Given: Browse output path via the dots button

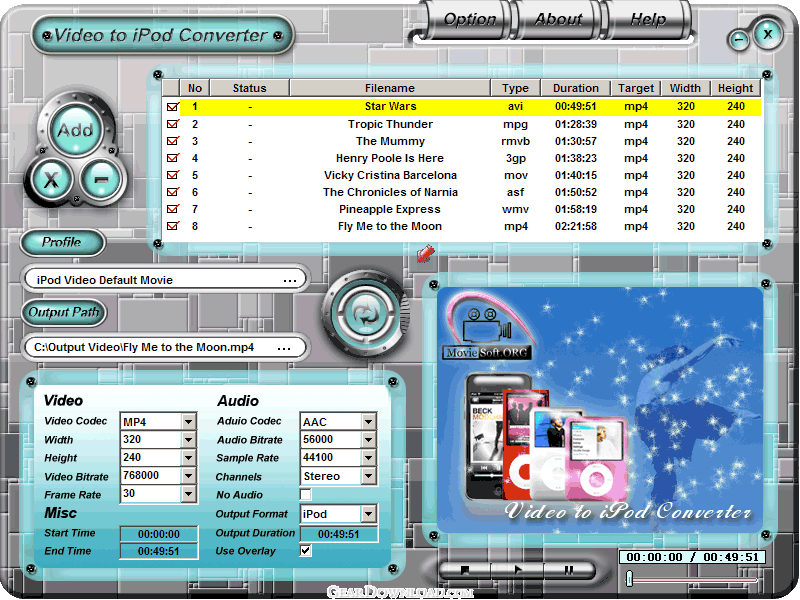Looking at the screenshot, I should point(284,348).
